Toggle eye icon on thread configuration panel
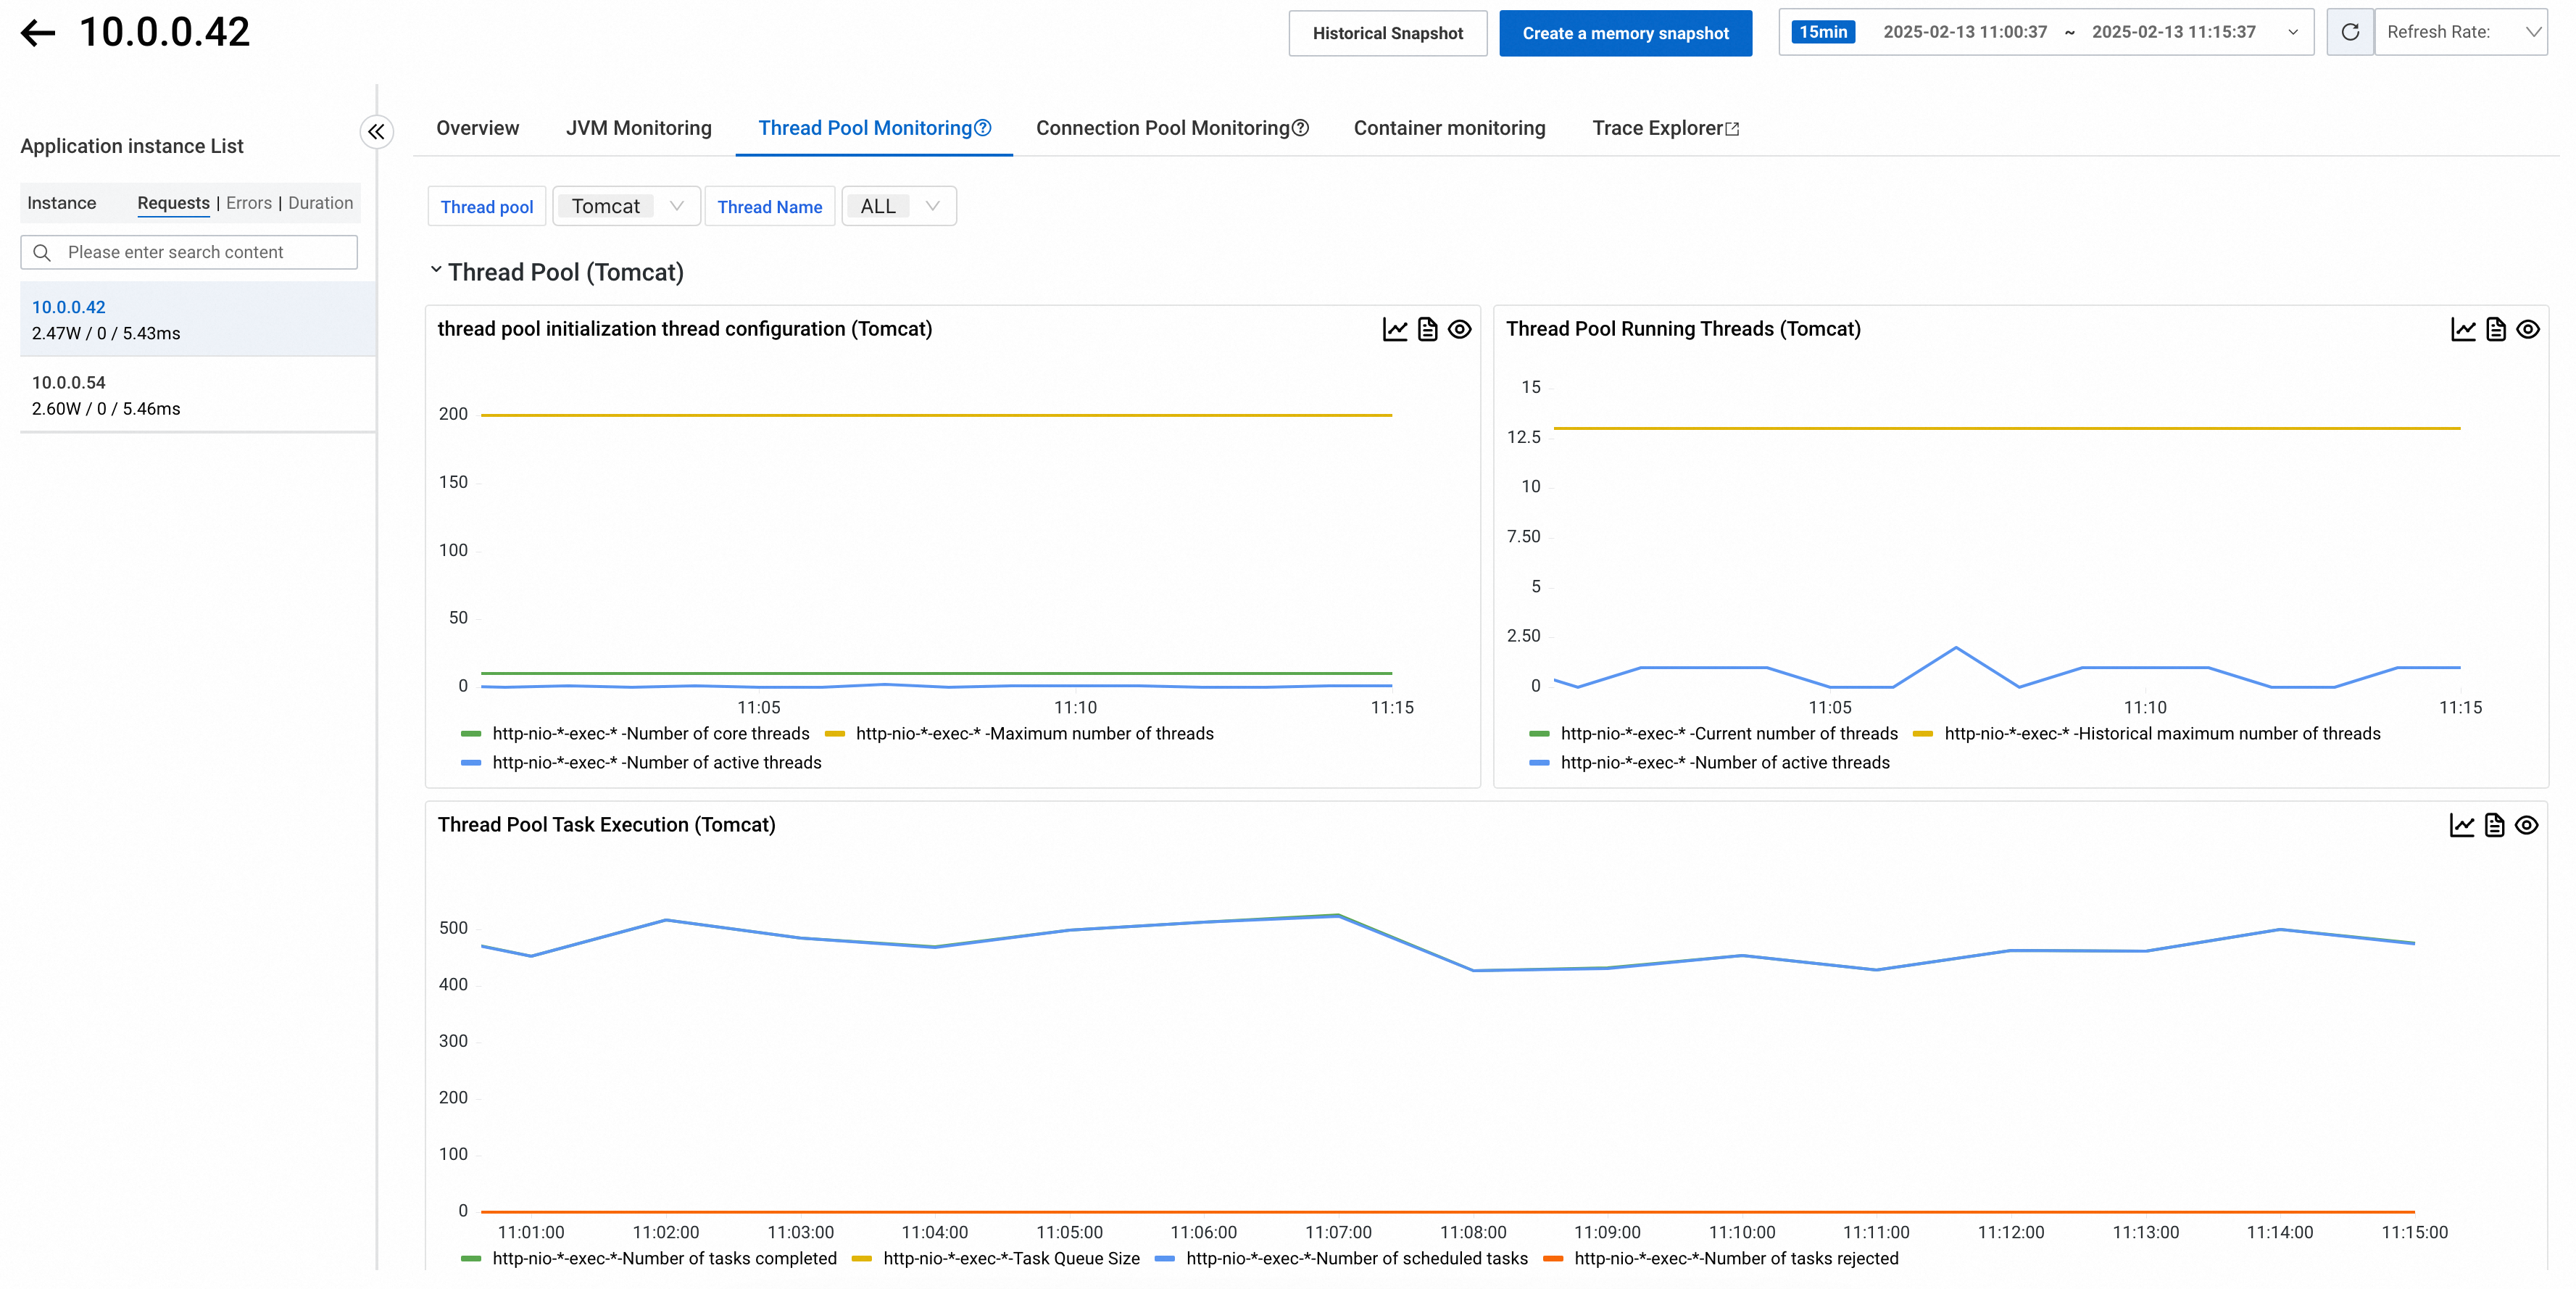 1460,329
